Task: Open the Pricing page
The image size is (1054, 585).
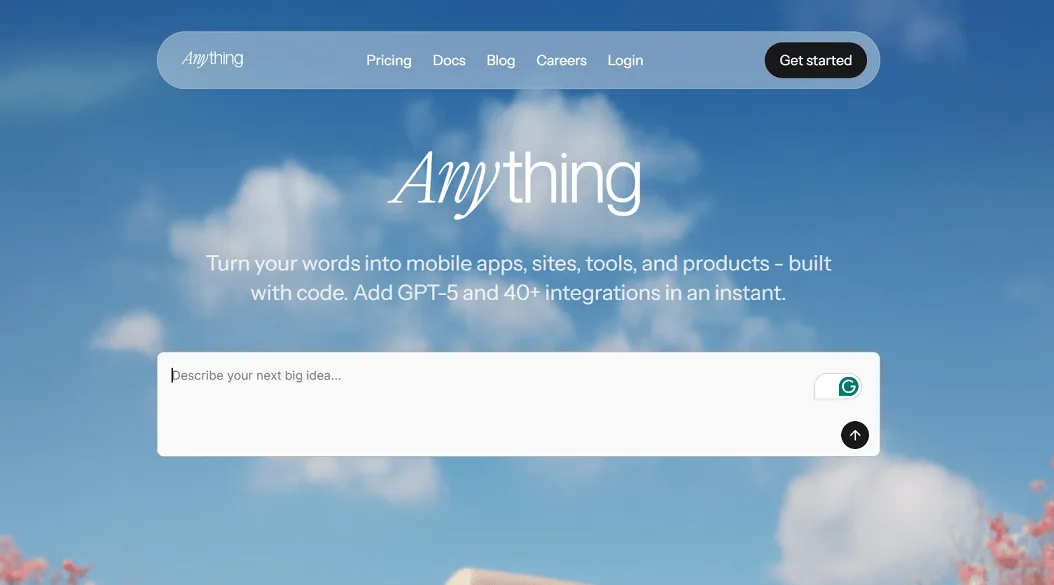Action: pyautogui.click(x=389, y=61)
